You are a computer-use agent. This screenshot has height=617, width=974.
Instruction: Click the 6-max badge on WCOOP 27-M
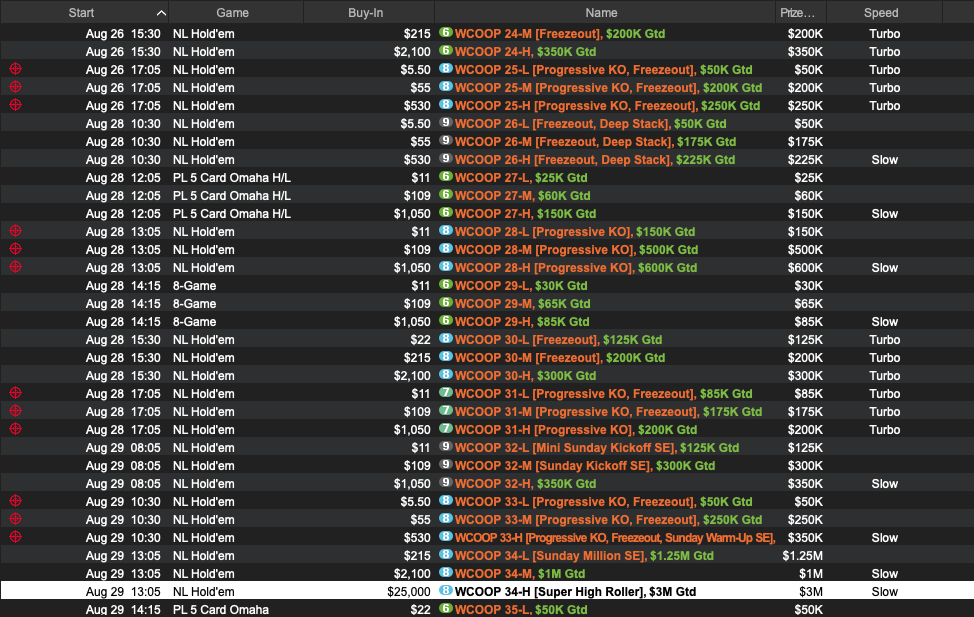pos(445,194)
